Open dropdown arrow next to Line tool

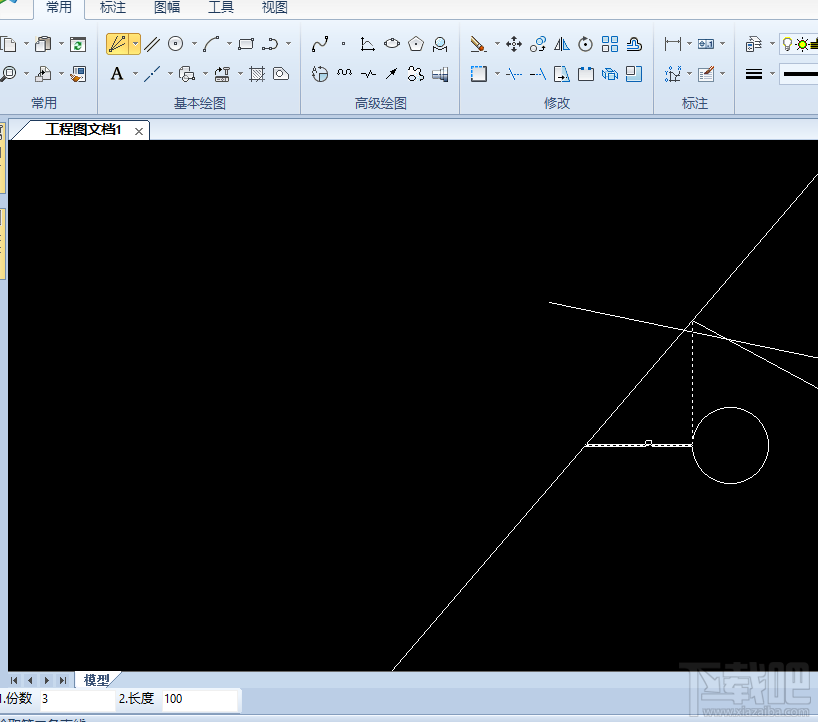[135, 44]
